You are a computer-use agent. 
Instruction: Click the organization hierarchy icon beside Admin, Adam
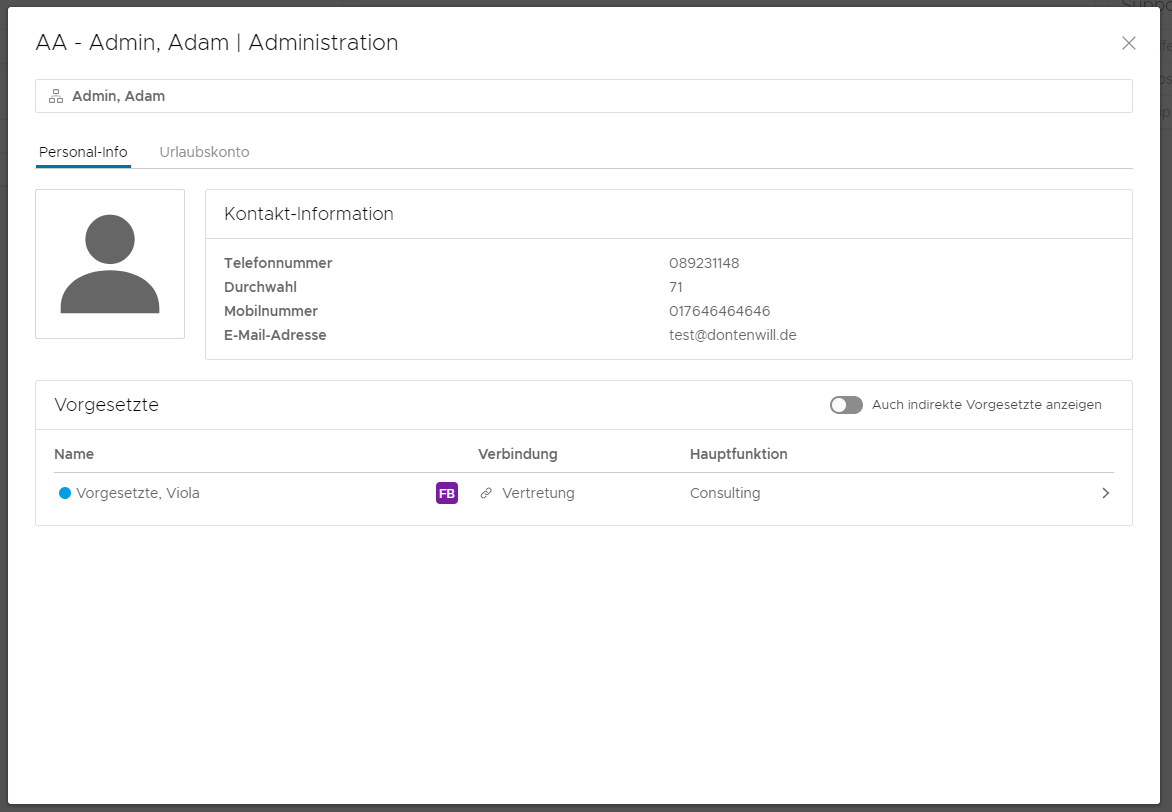[56, 97]
